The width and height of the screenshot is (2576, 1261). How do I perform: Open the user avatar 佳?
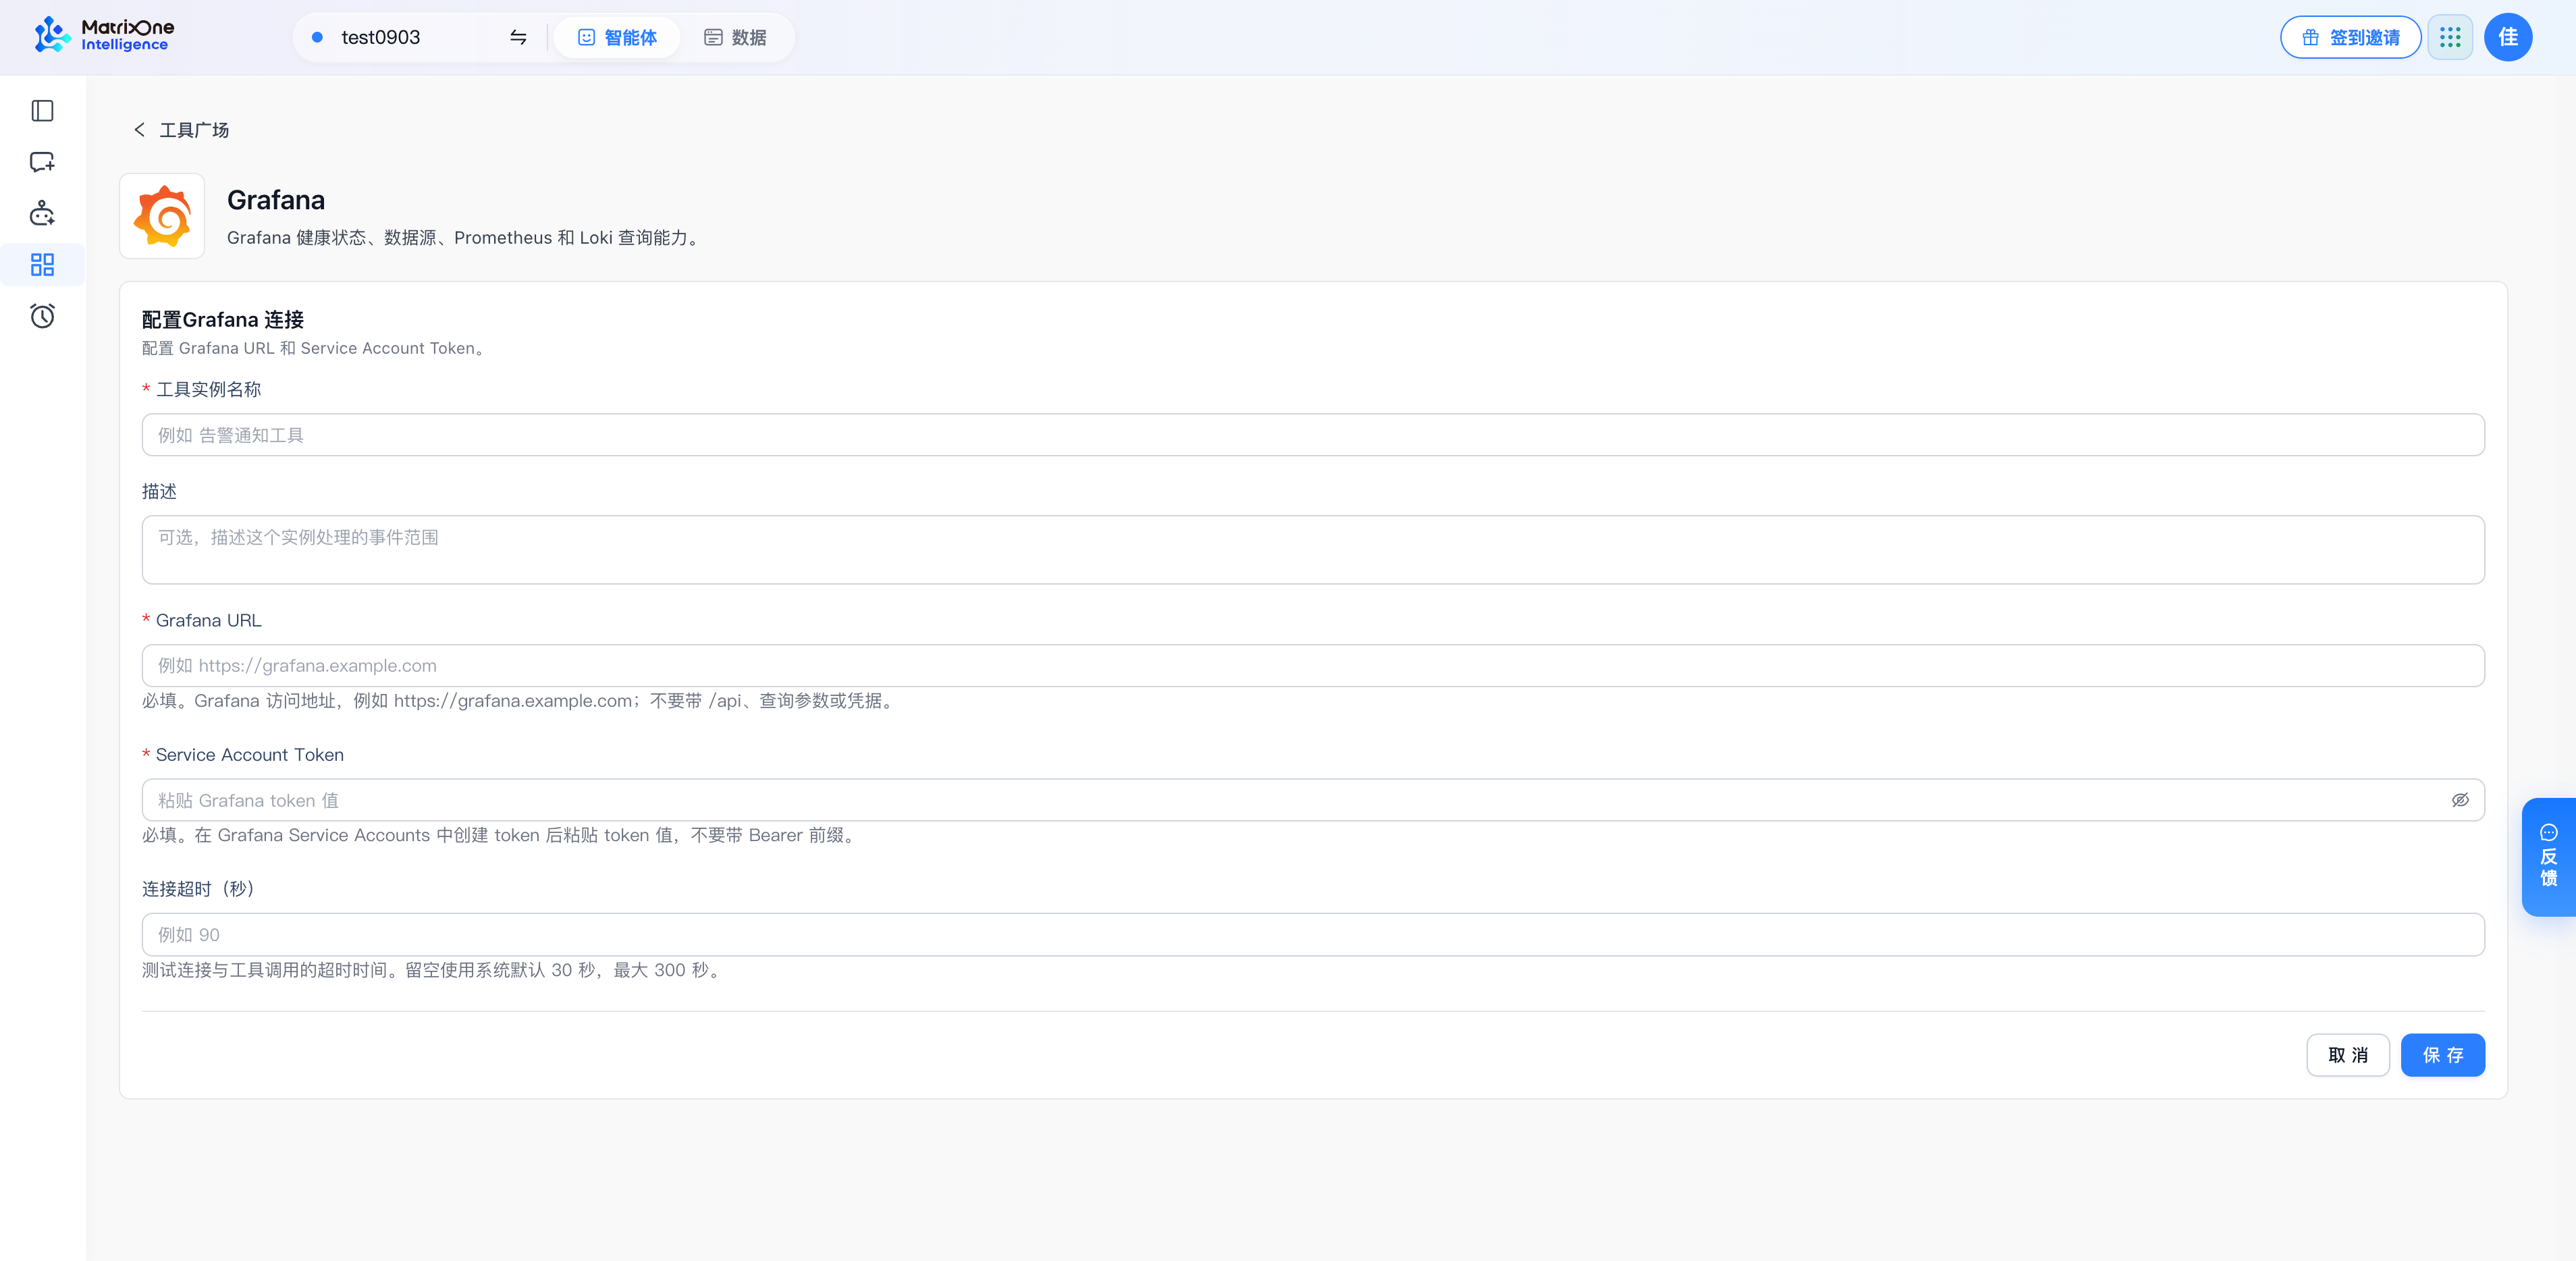click(x=2508, y=37)
